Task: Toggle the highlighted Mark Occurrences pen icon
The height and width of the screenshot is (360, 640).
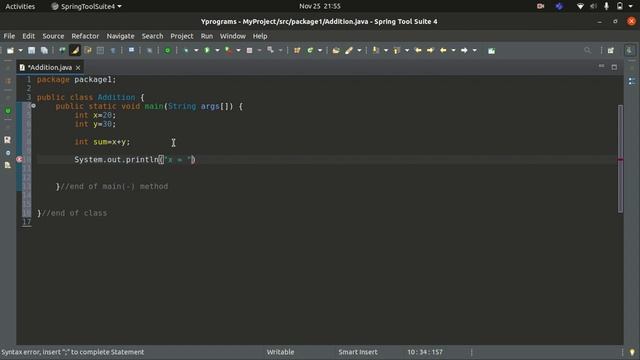Action: 75,50
